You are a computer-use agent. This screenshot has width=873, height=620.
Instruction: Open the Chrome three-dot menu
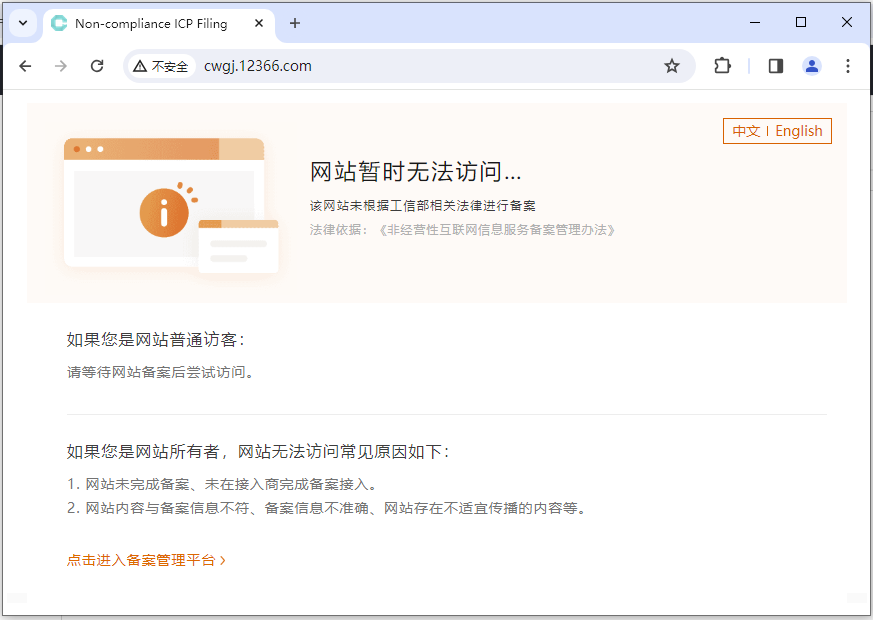[848, 66]
